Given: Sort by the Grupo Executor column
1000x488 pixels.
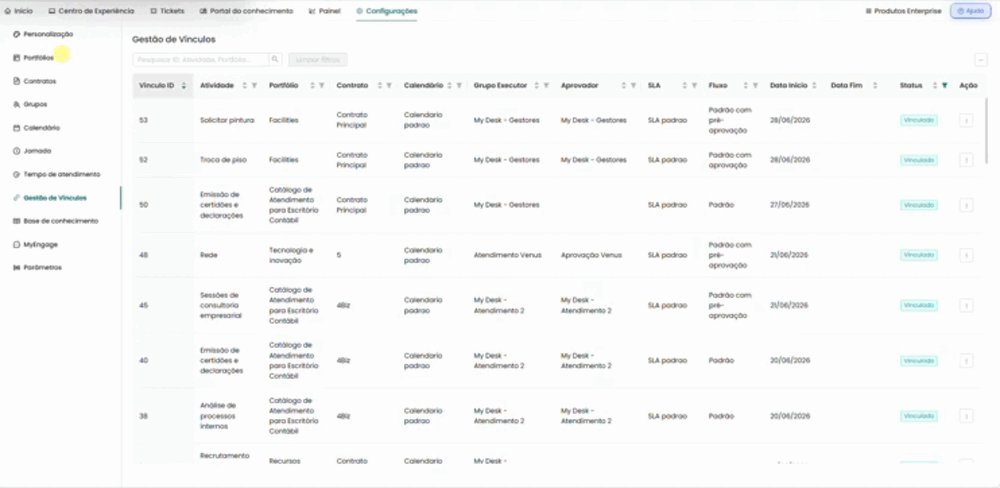Looking at the screenshot, I should pyautogui.click(x=536, y=85).
